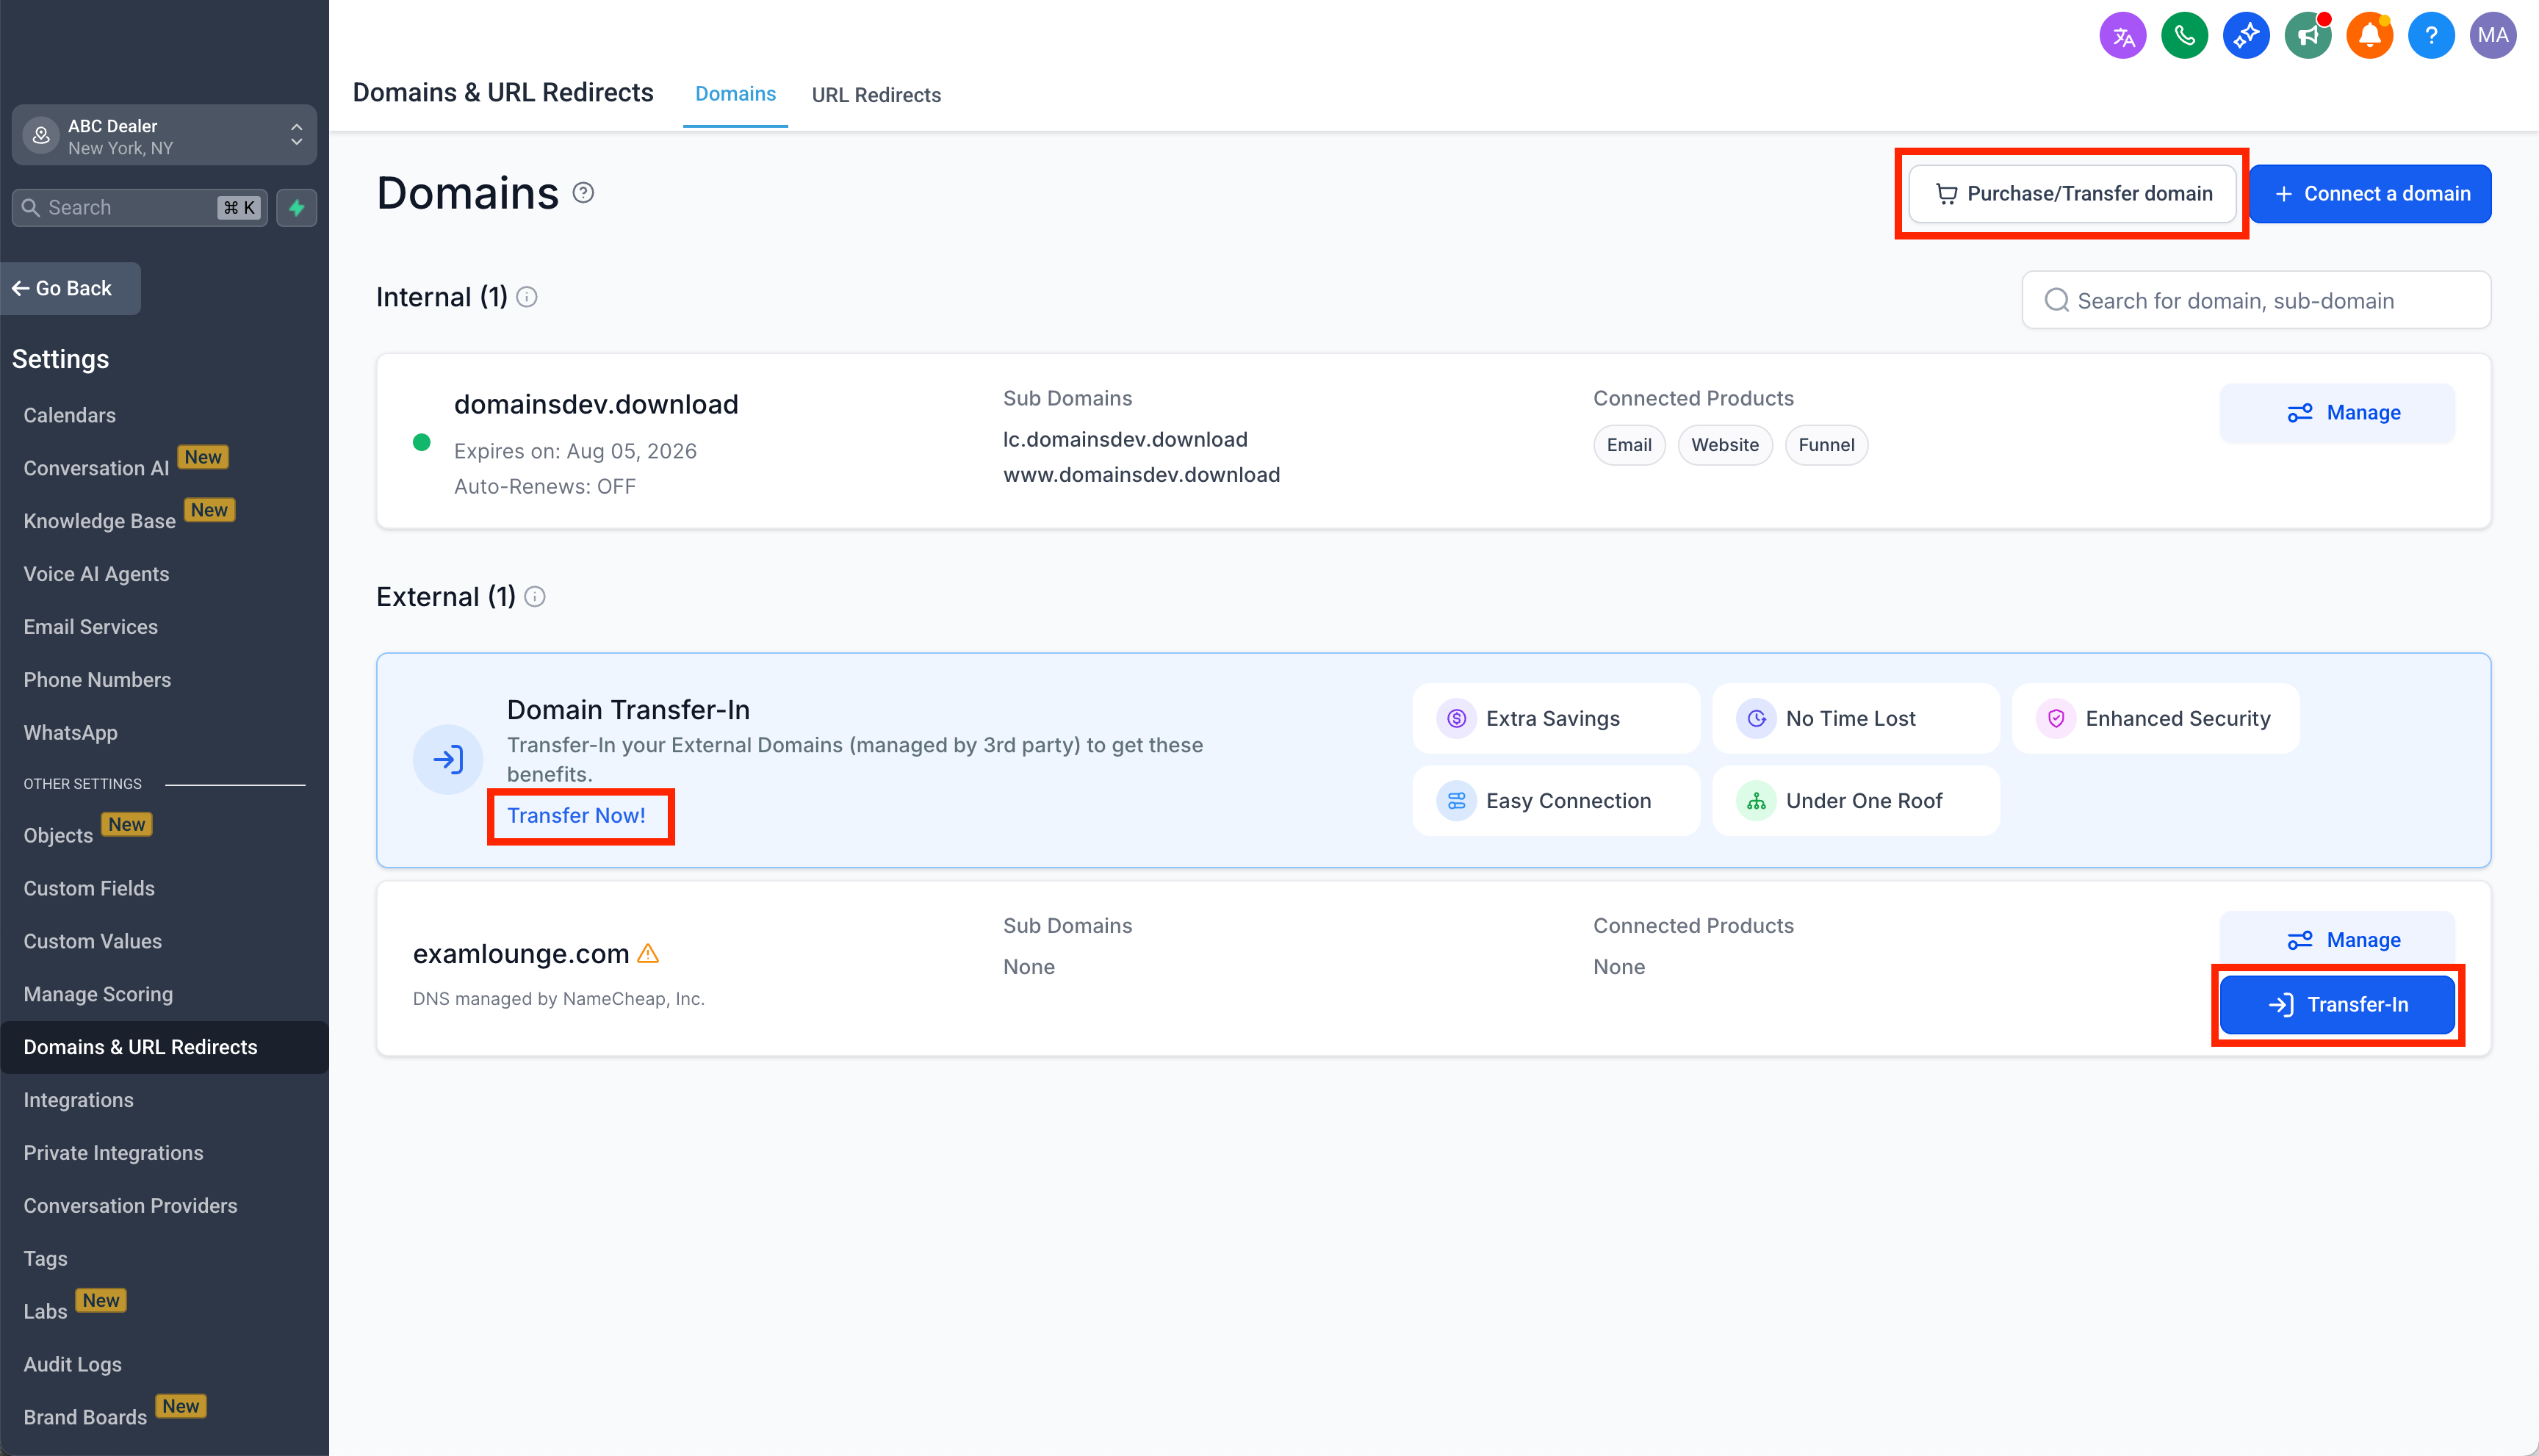
Task: Click Manage for domainsdev.download
Action: (2336, 412)
